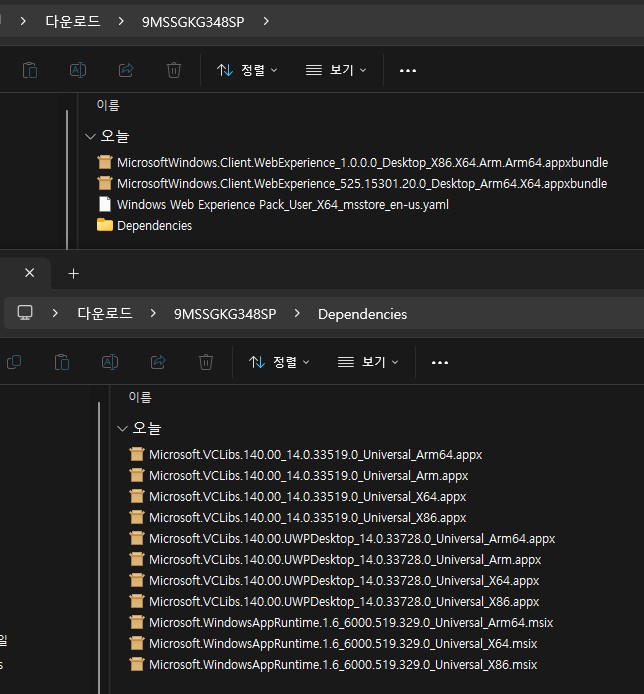Select Dependencies folder in upper window
Image resolution: width=644 pixels, height=694 pixels.
point(145,226)
